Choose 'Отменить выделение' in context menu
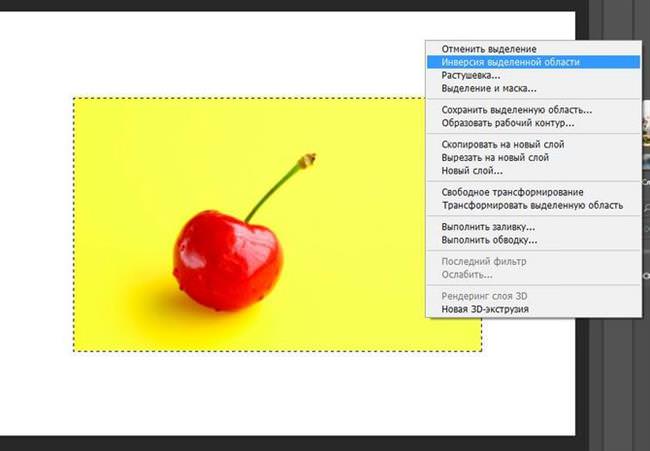The height and width of the screenshot is (451, 650). pyautogui.click(x=534, y=49)
